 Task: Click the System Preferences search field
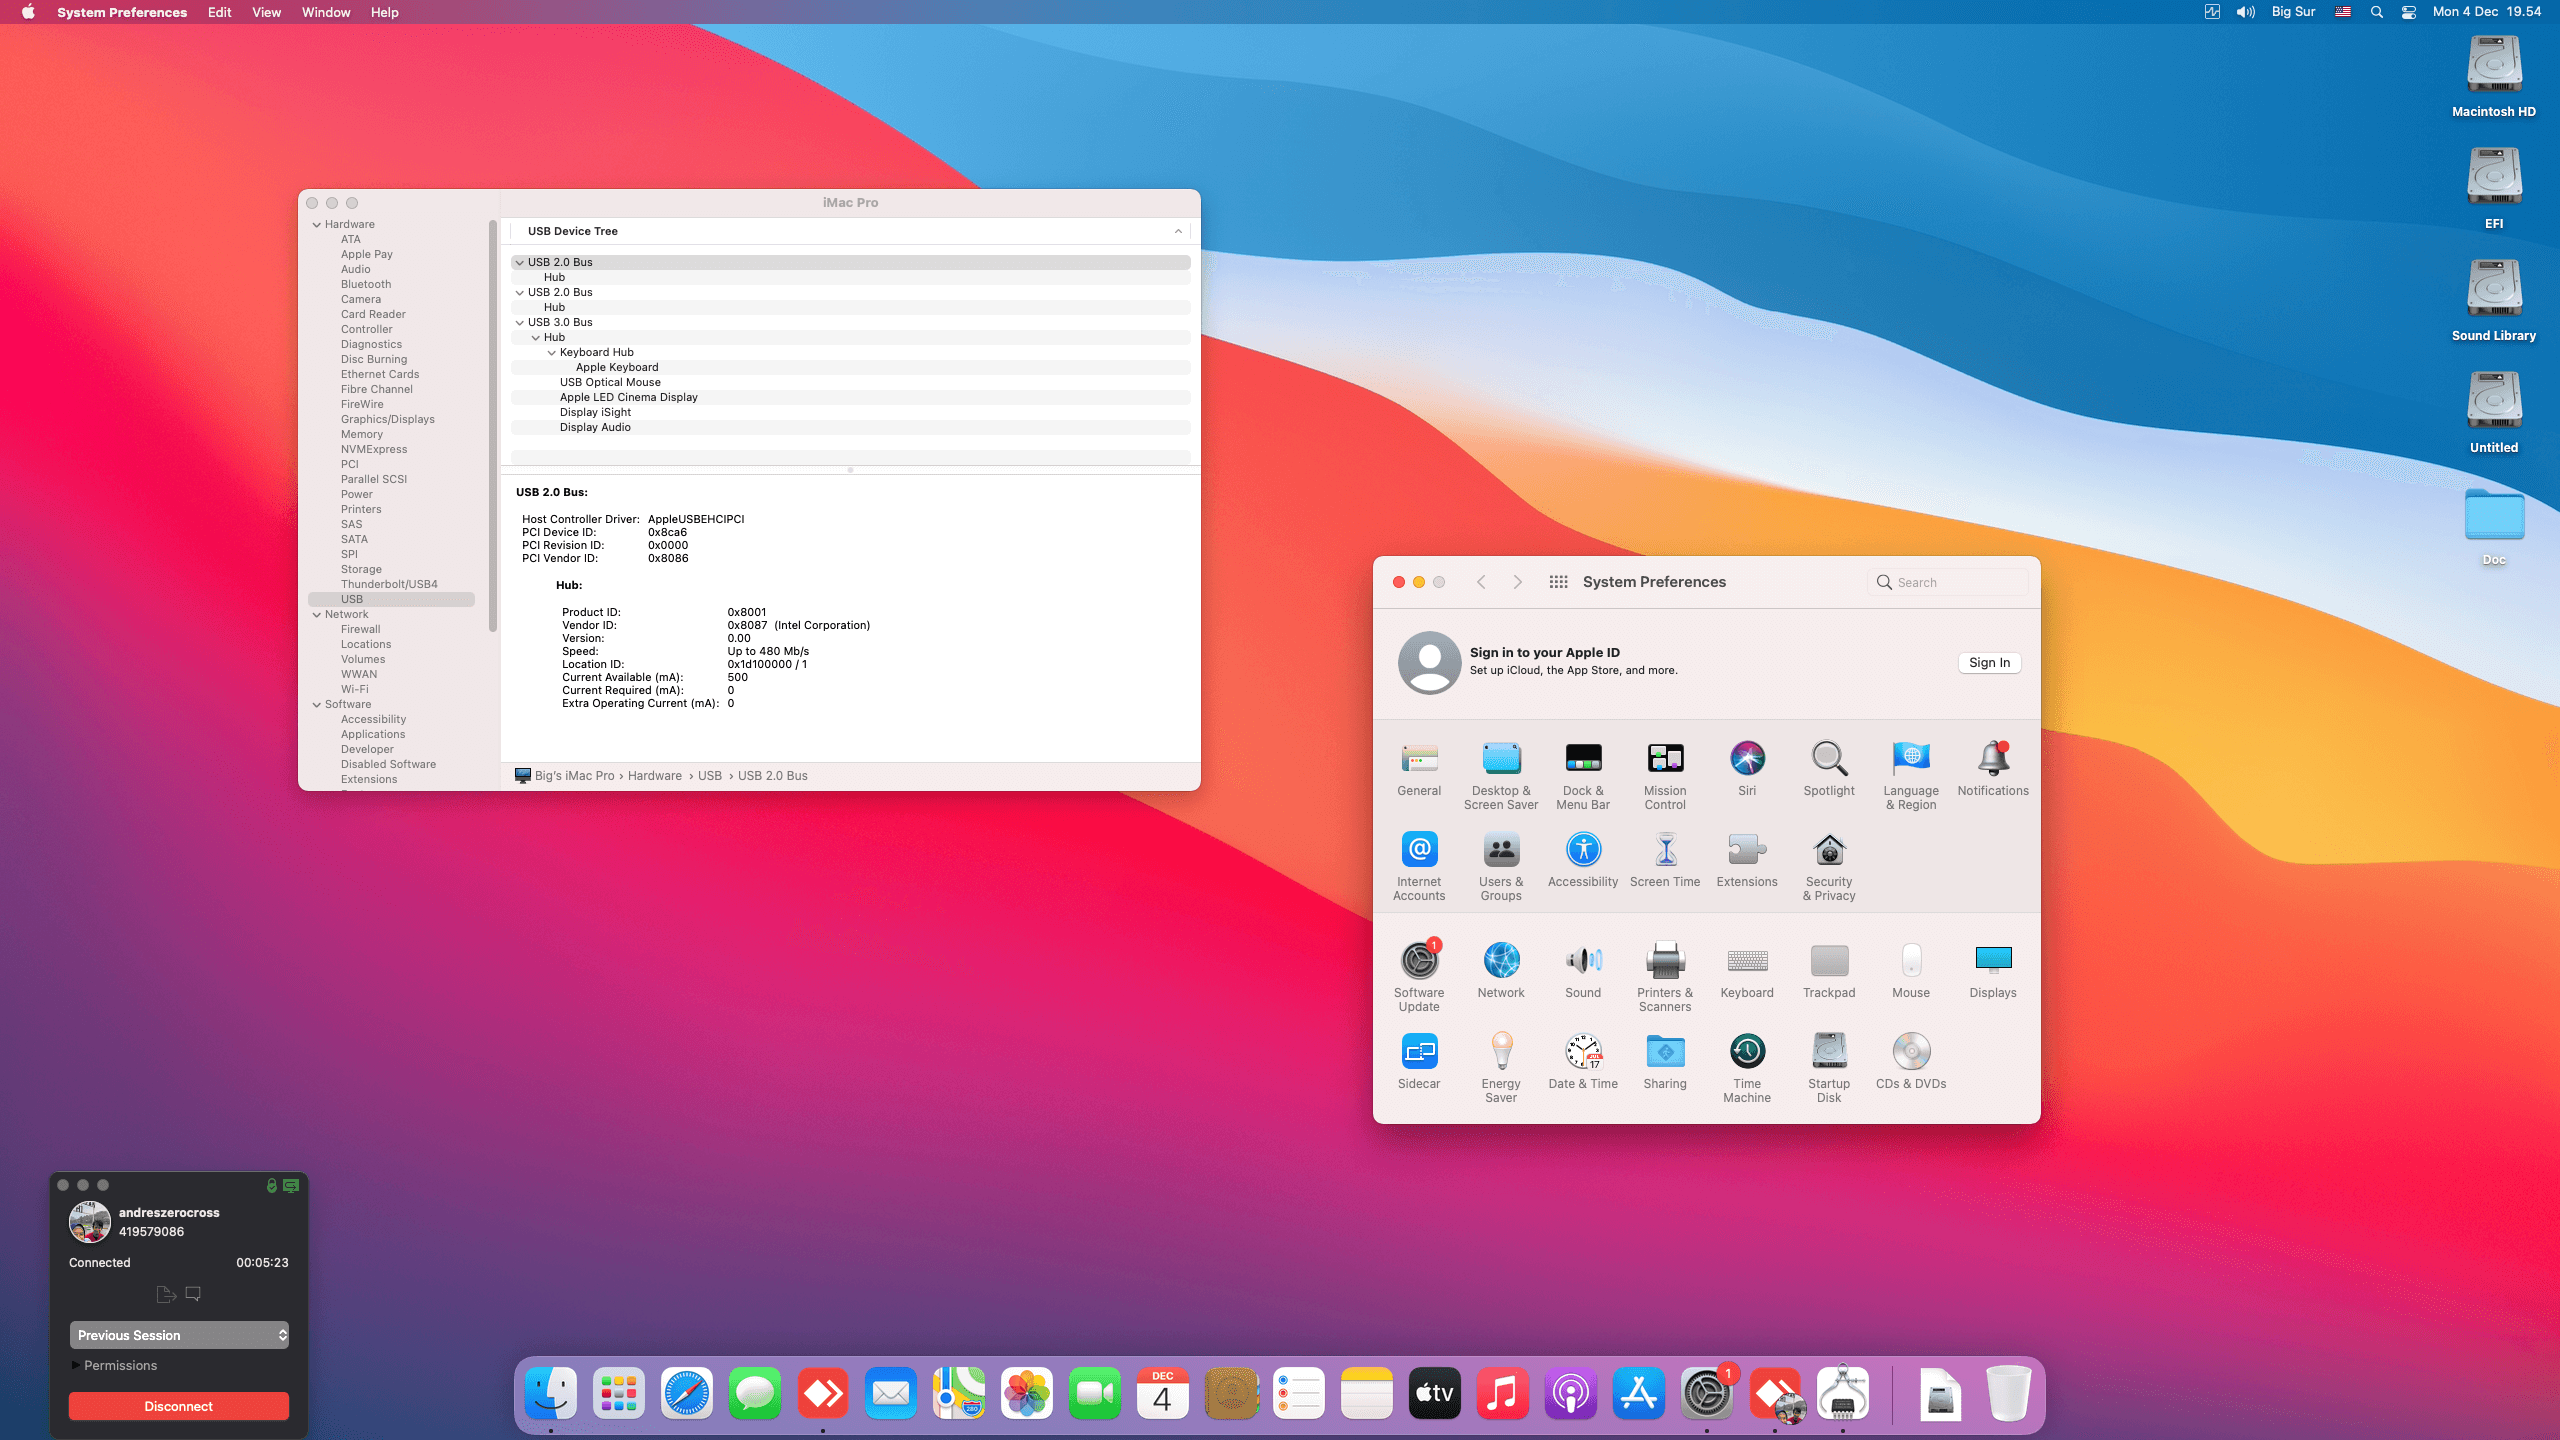coord(1947,582)
